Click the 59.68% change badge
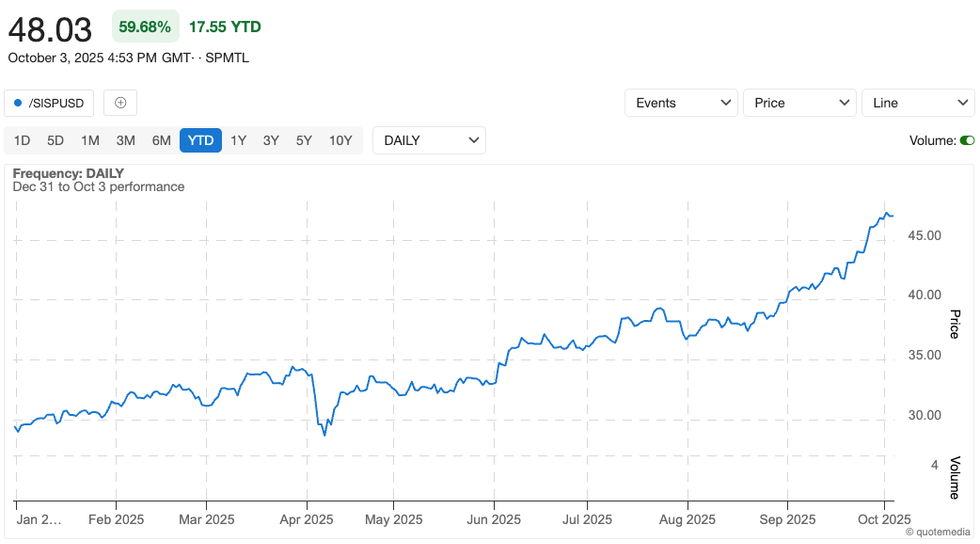 click(145, 27)
